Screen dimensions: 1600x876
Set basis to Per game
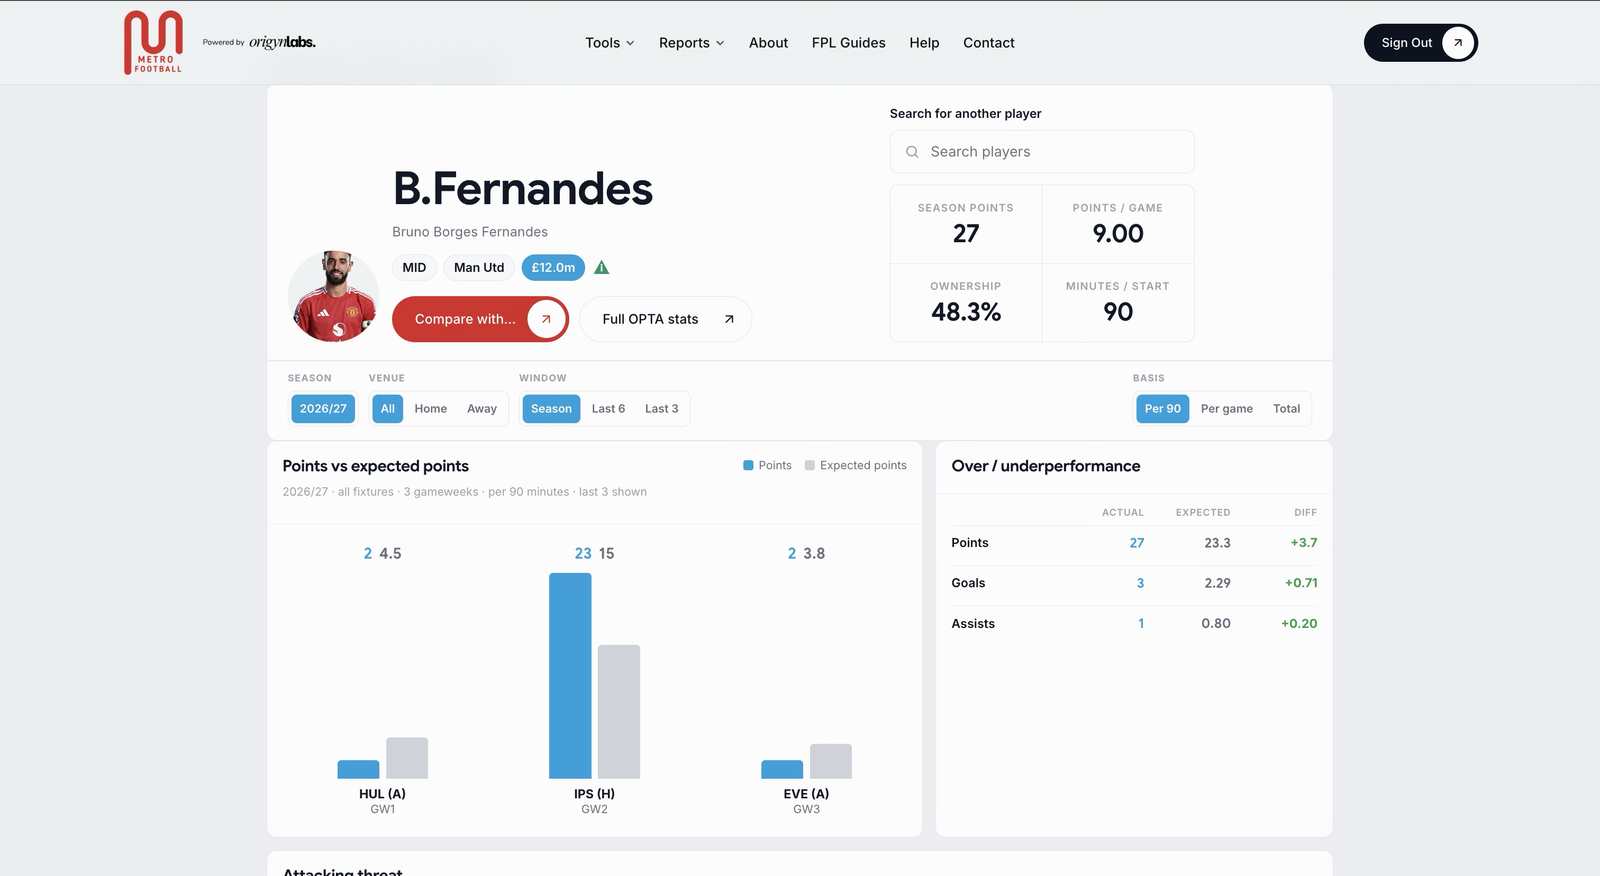1227,409
